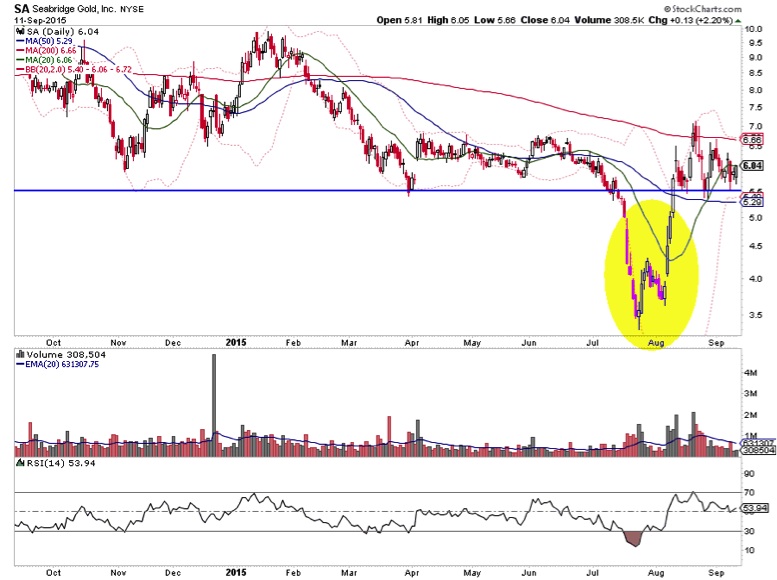Click the 2M volume axis label
Viewport: 777px width, 580px height.
click(750, 415)
